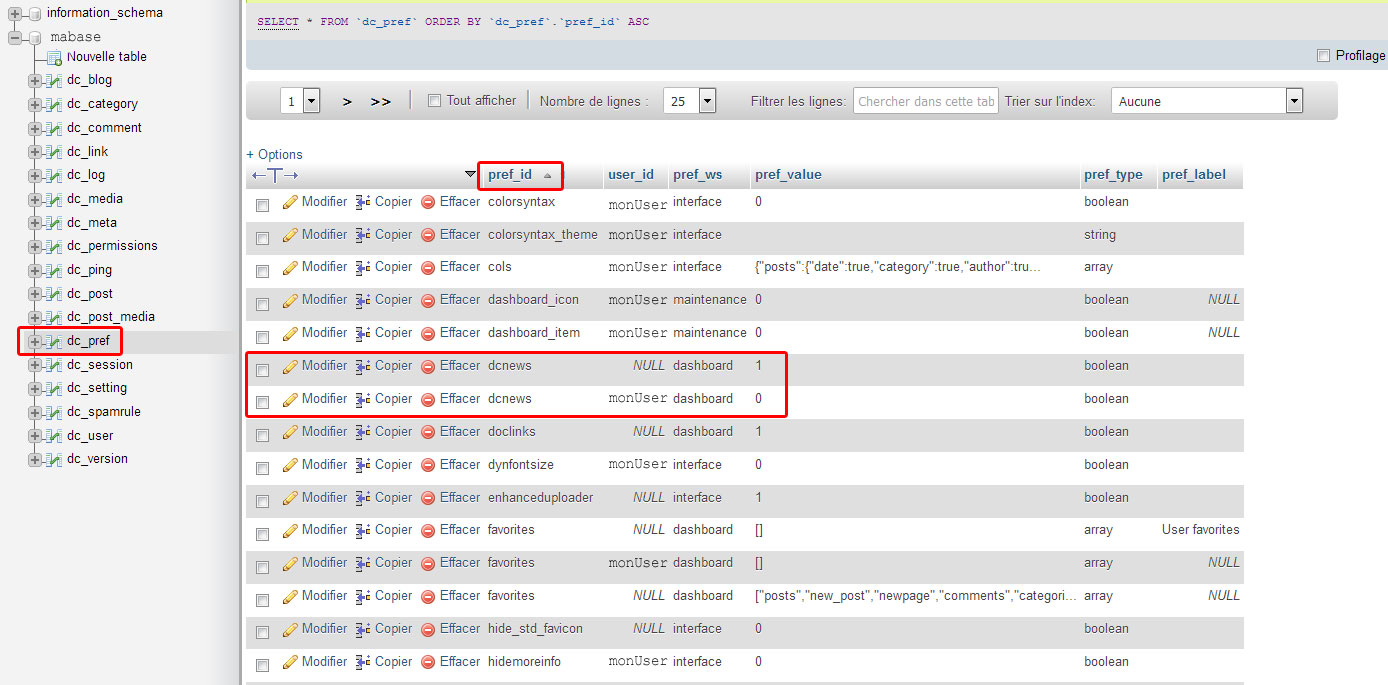Click the ascending sort arrow on pref_id
The image size is (1388, 685).
click(x=547, y=175)
